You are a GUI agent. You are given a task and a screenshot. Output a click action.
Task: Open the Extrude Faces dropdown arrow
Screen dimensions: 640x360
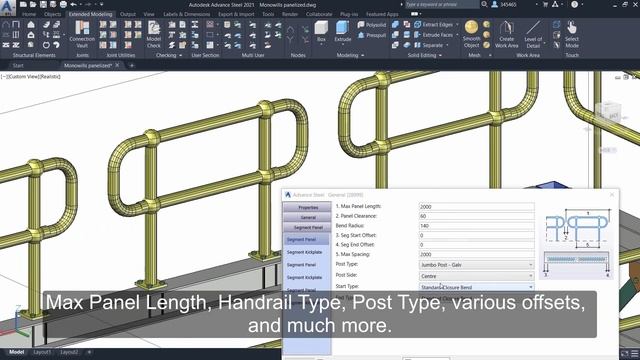point(457,35)
